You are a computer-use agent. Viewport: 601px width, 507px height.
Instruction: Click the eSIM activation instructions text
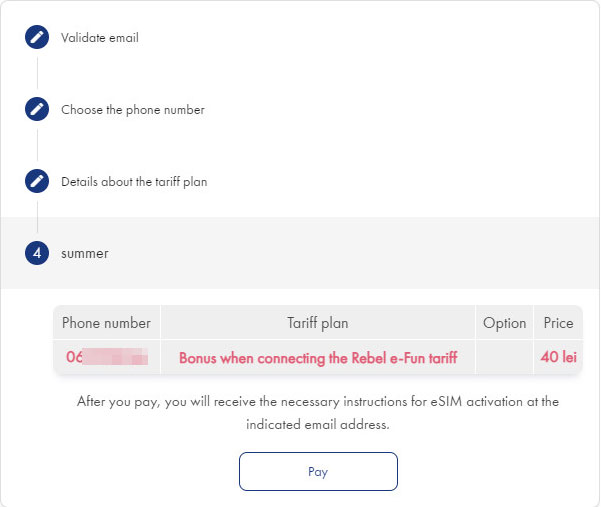(318, 412)
